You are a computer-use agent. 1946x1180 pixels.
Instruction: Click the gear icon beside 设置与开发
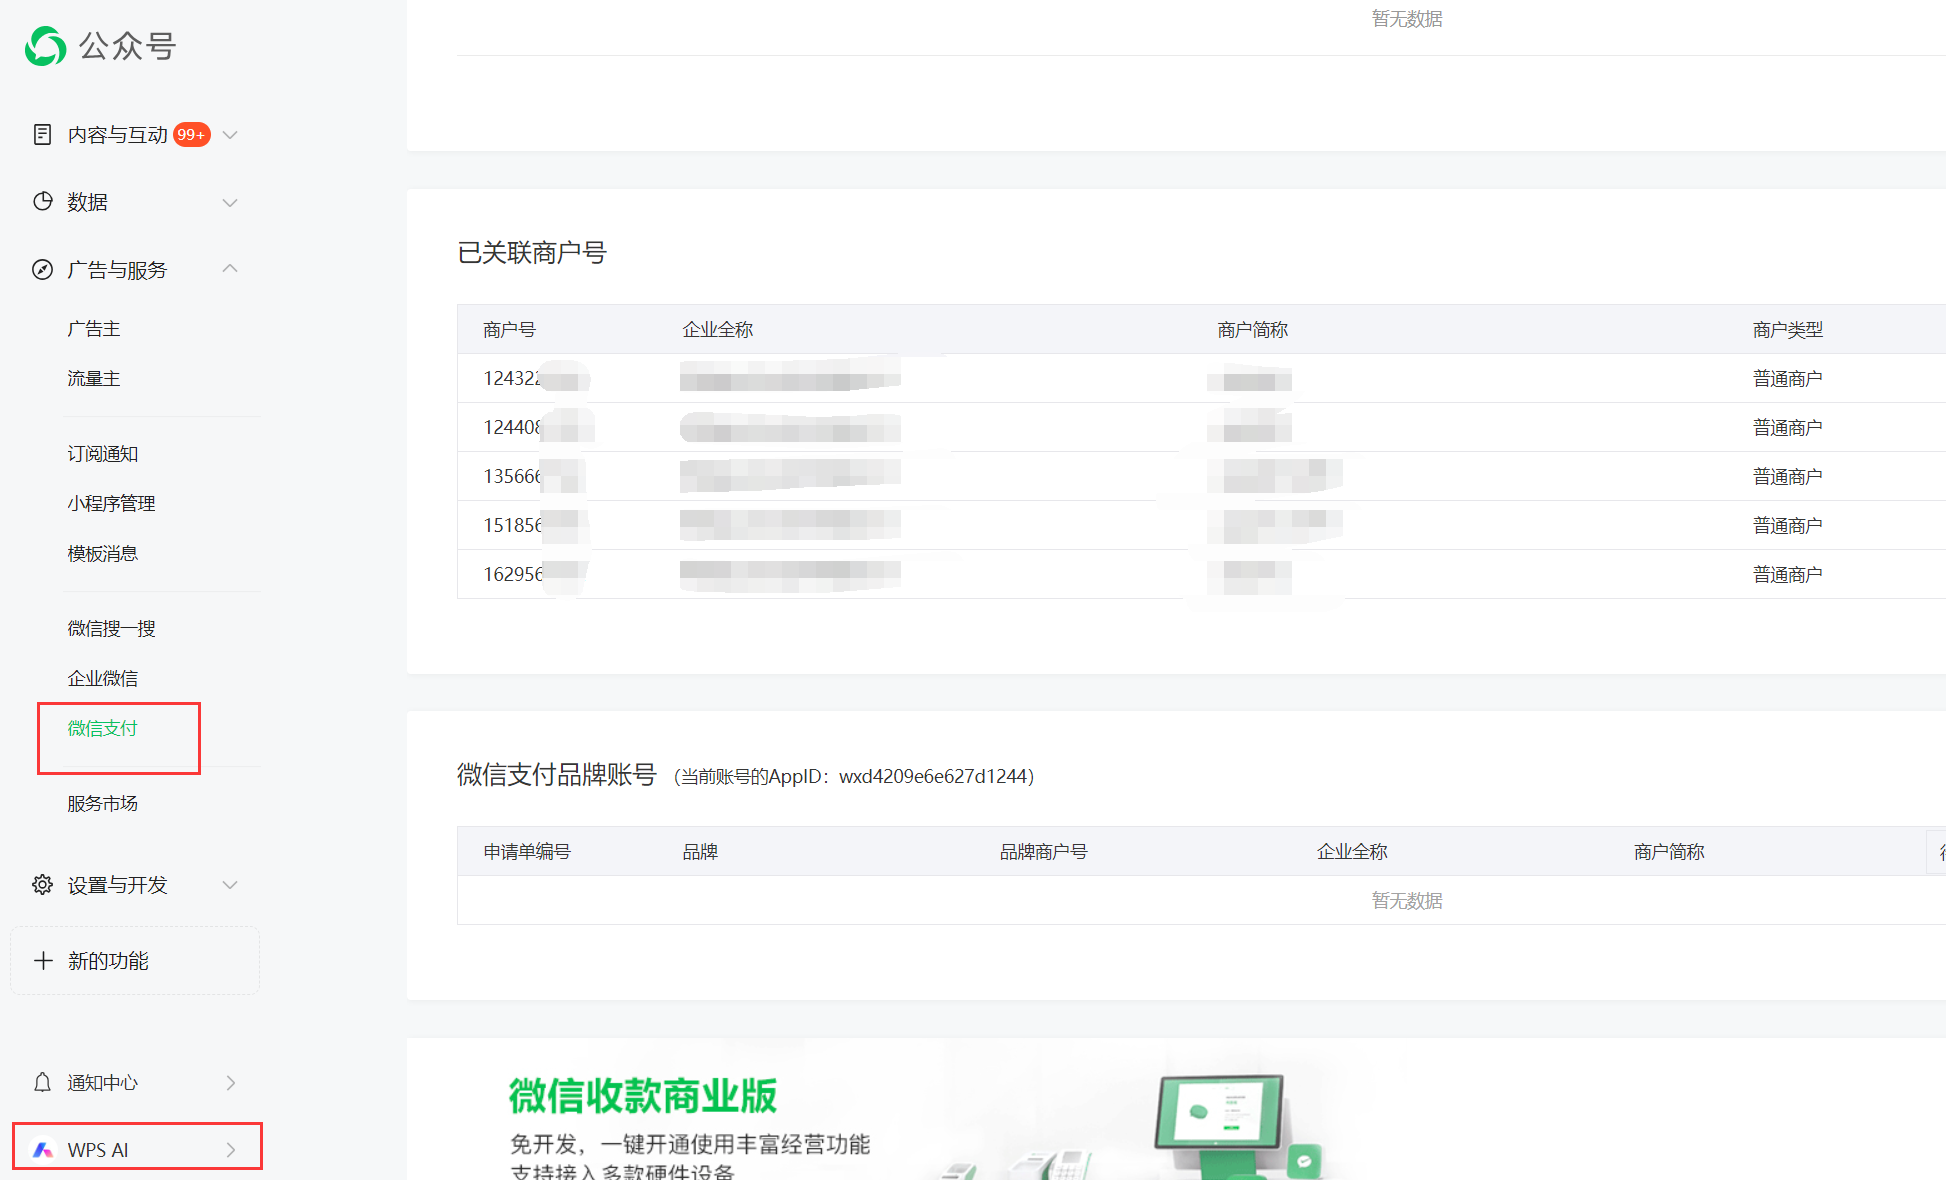42,884
